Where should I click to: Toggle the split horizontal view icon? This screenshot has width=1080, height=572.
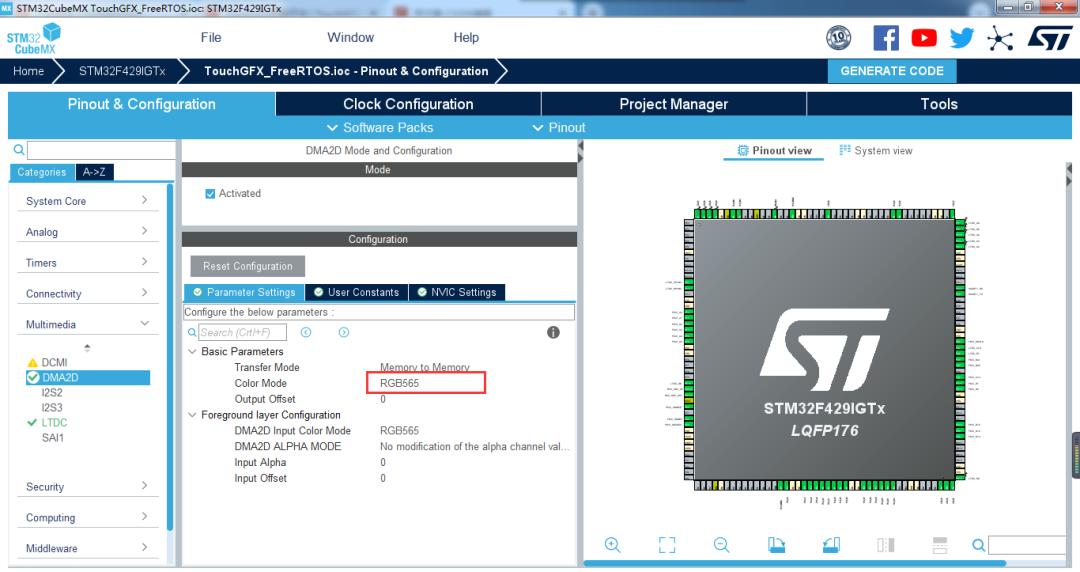[940, 544]
